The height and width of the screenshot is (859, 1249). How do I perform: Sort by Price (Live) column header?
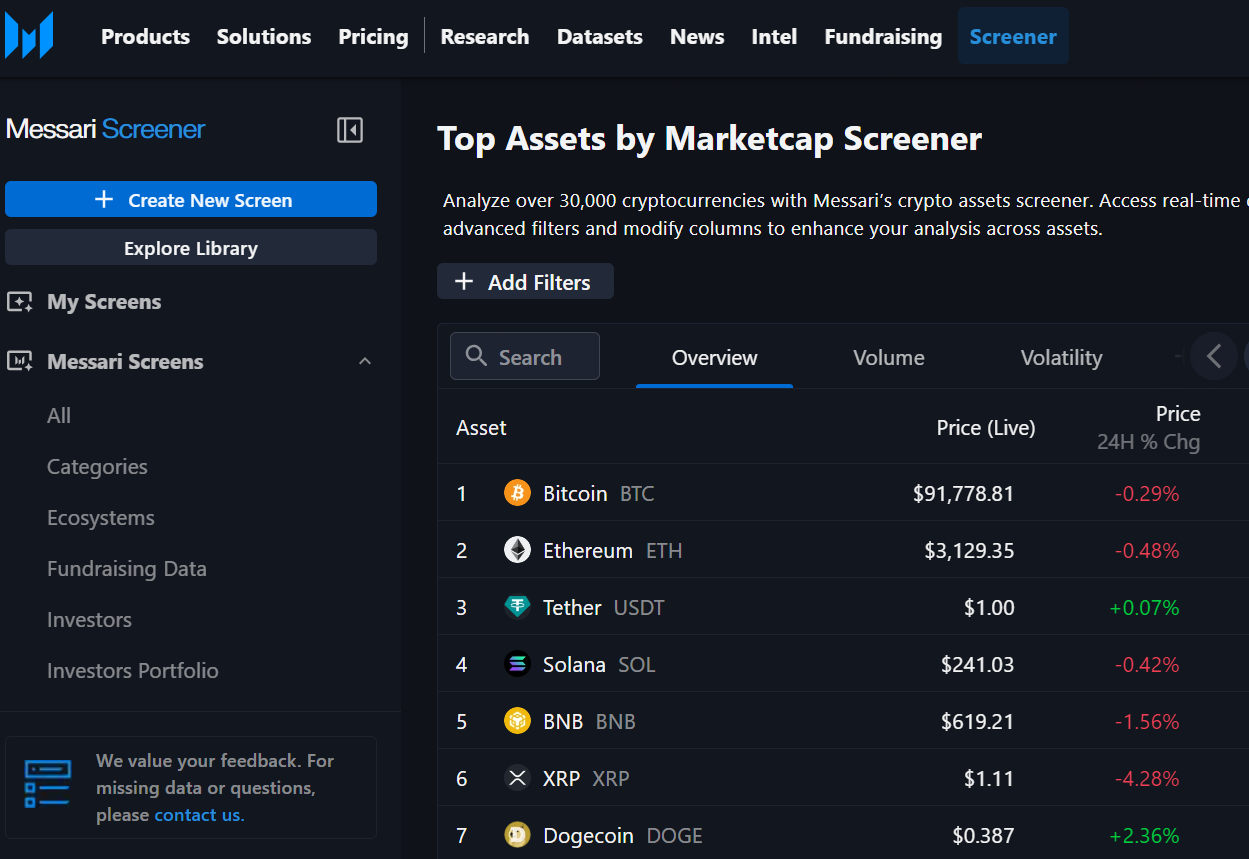tap(986, 428)
